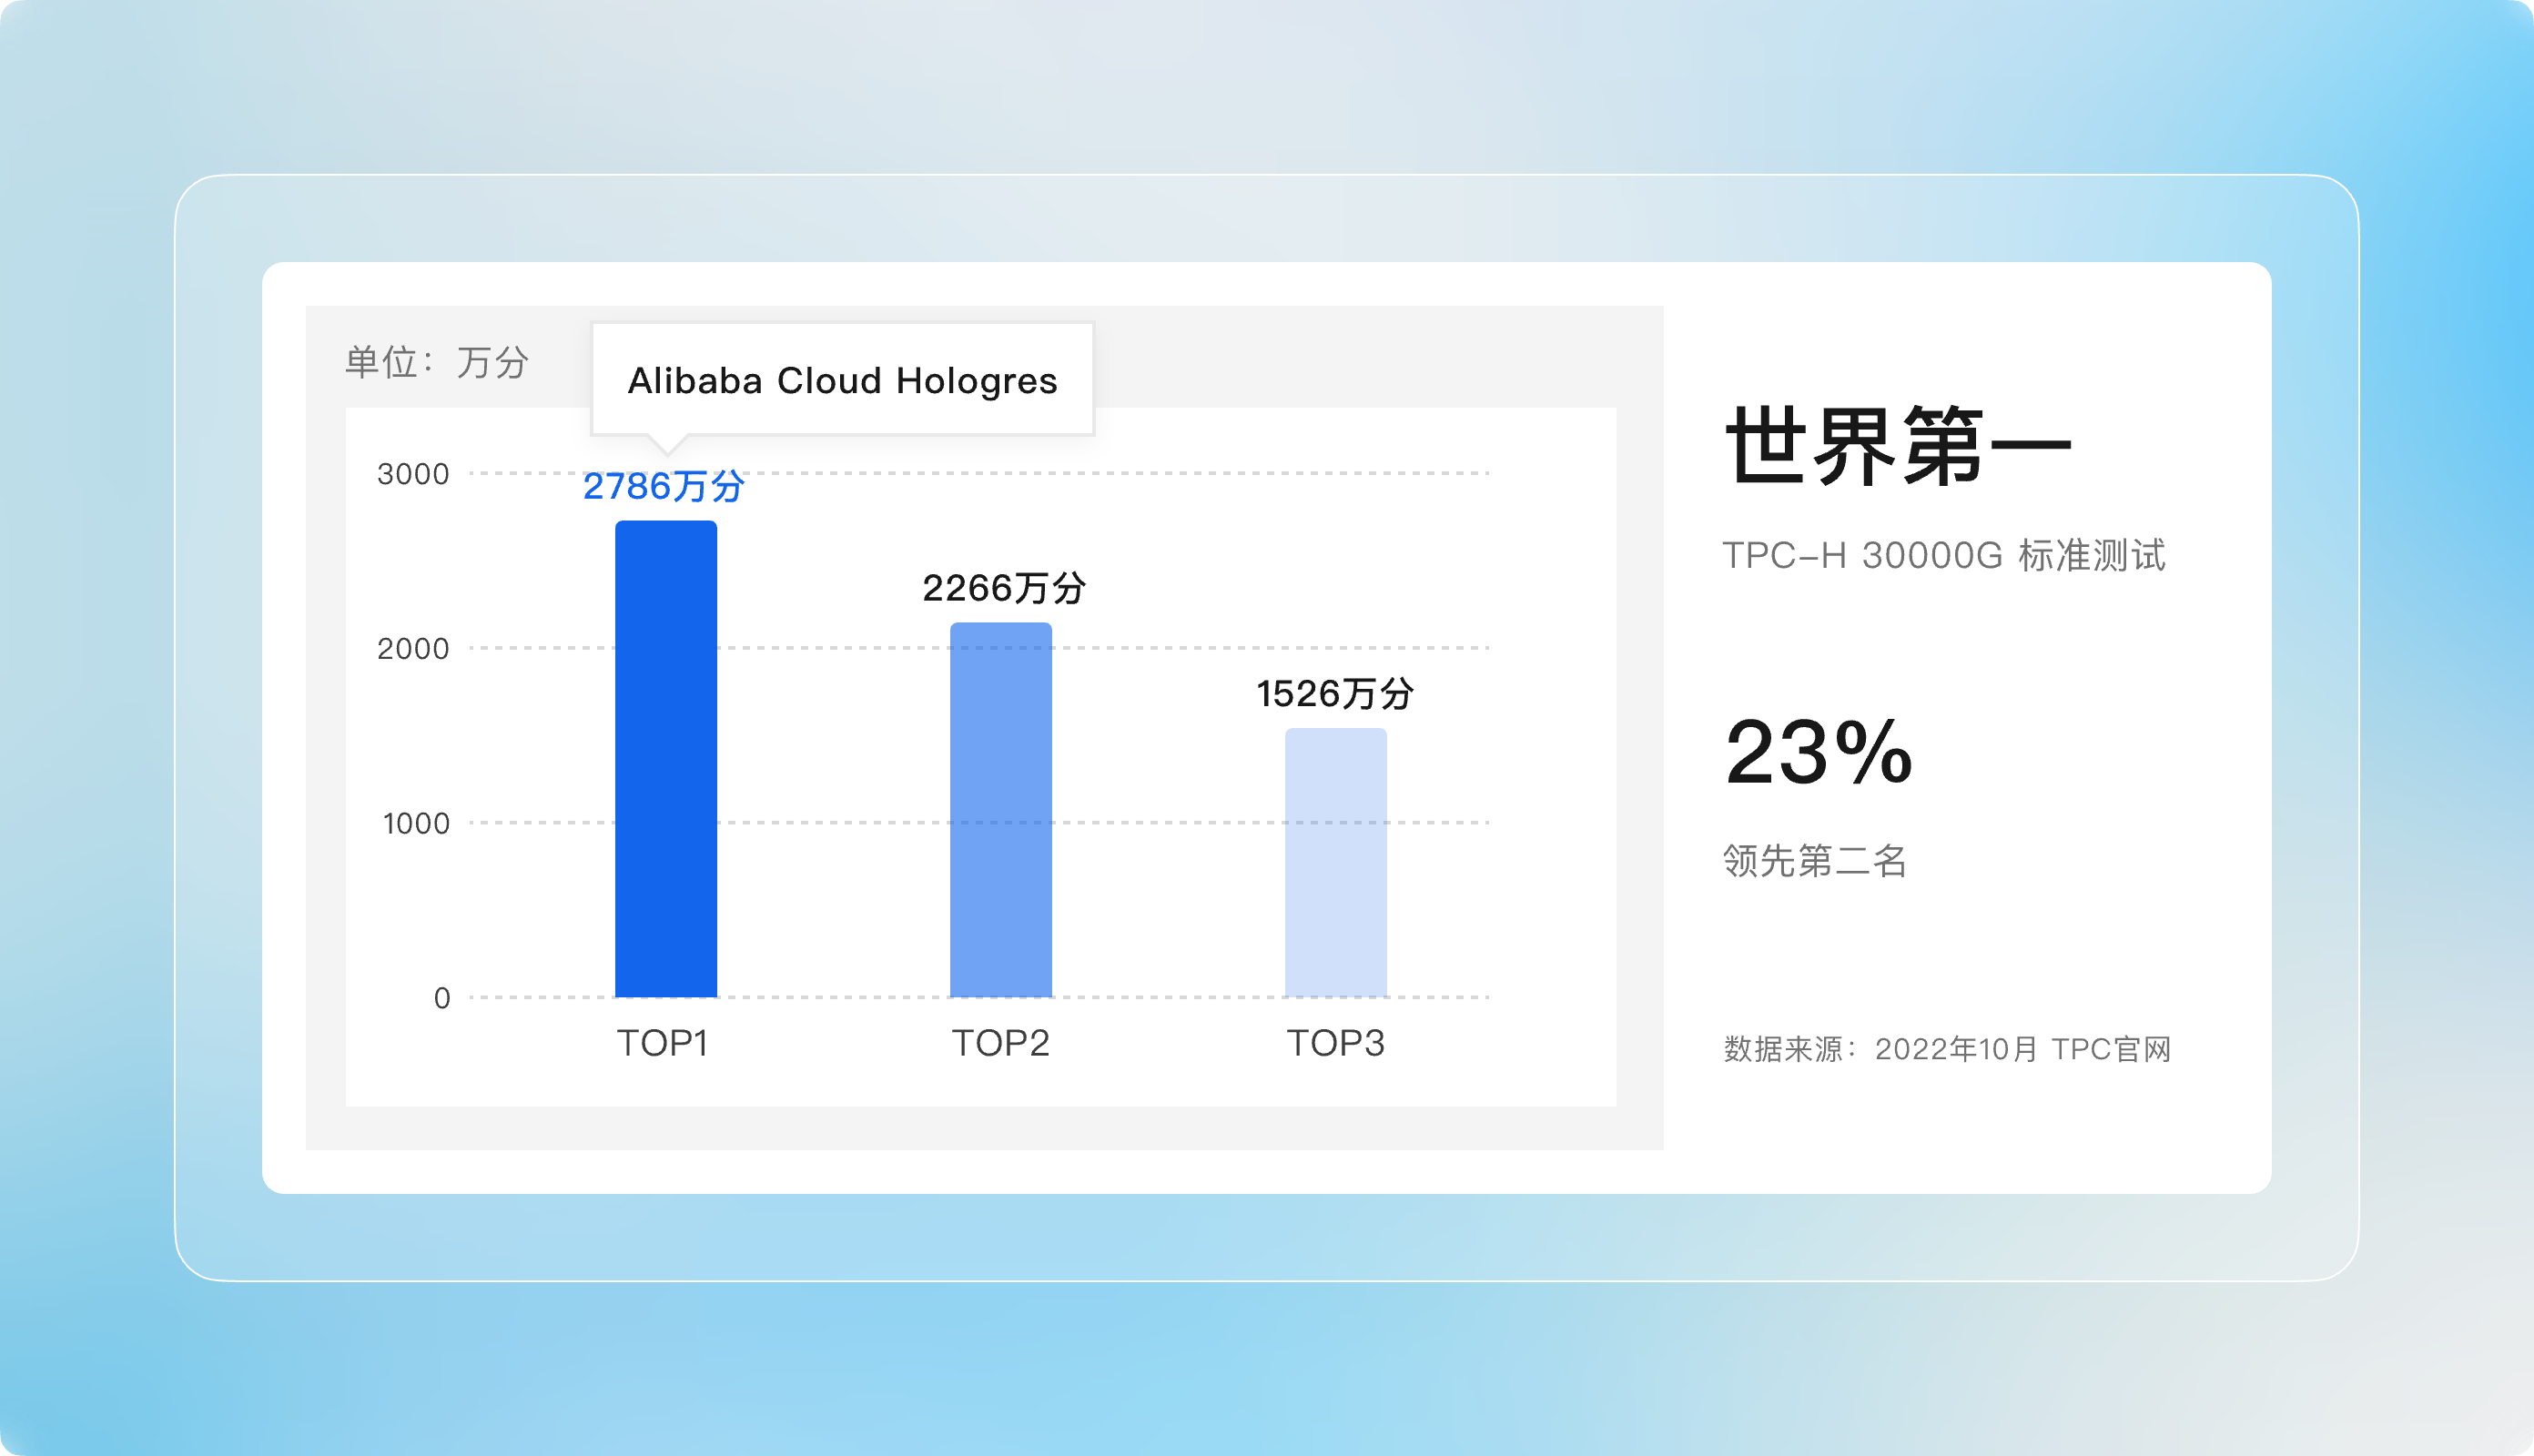
Task: Click the 领先第二名 caption
Action: click(x=1815, y=860)
